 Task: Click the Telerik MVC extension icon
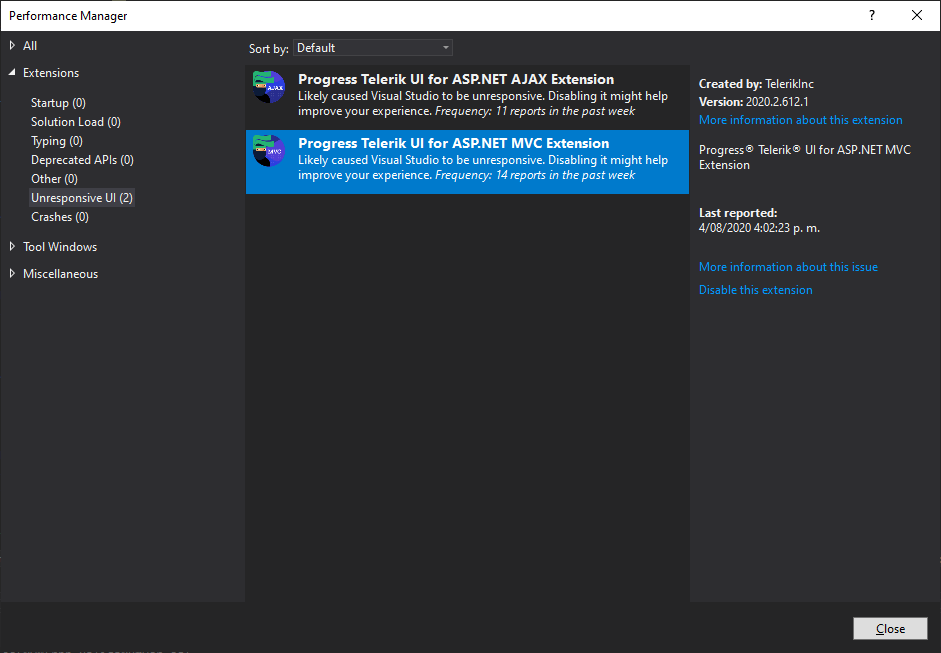(269, 151)
